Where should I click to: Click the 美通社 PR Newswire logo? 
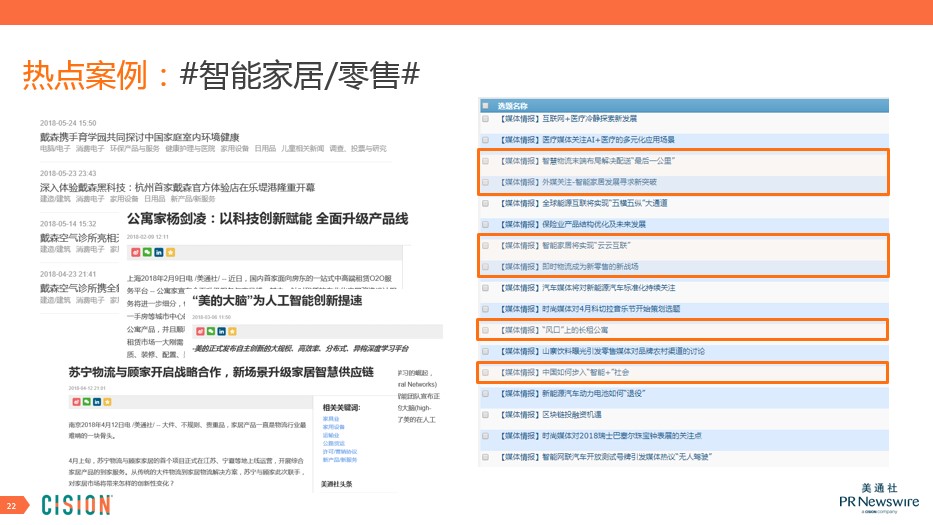(x=879, y=498)
